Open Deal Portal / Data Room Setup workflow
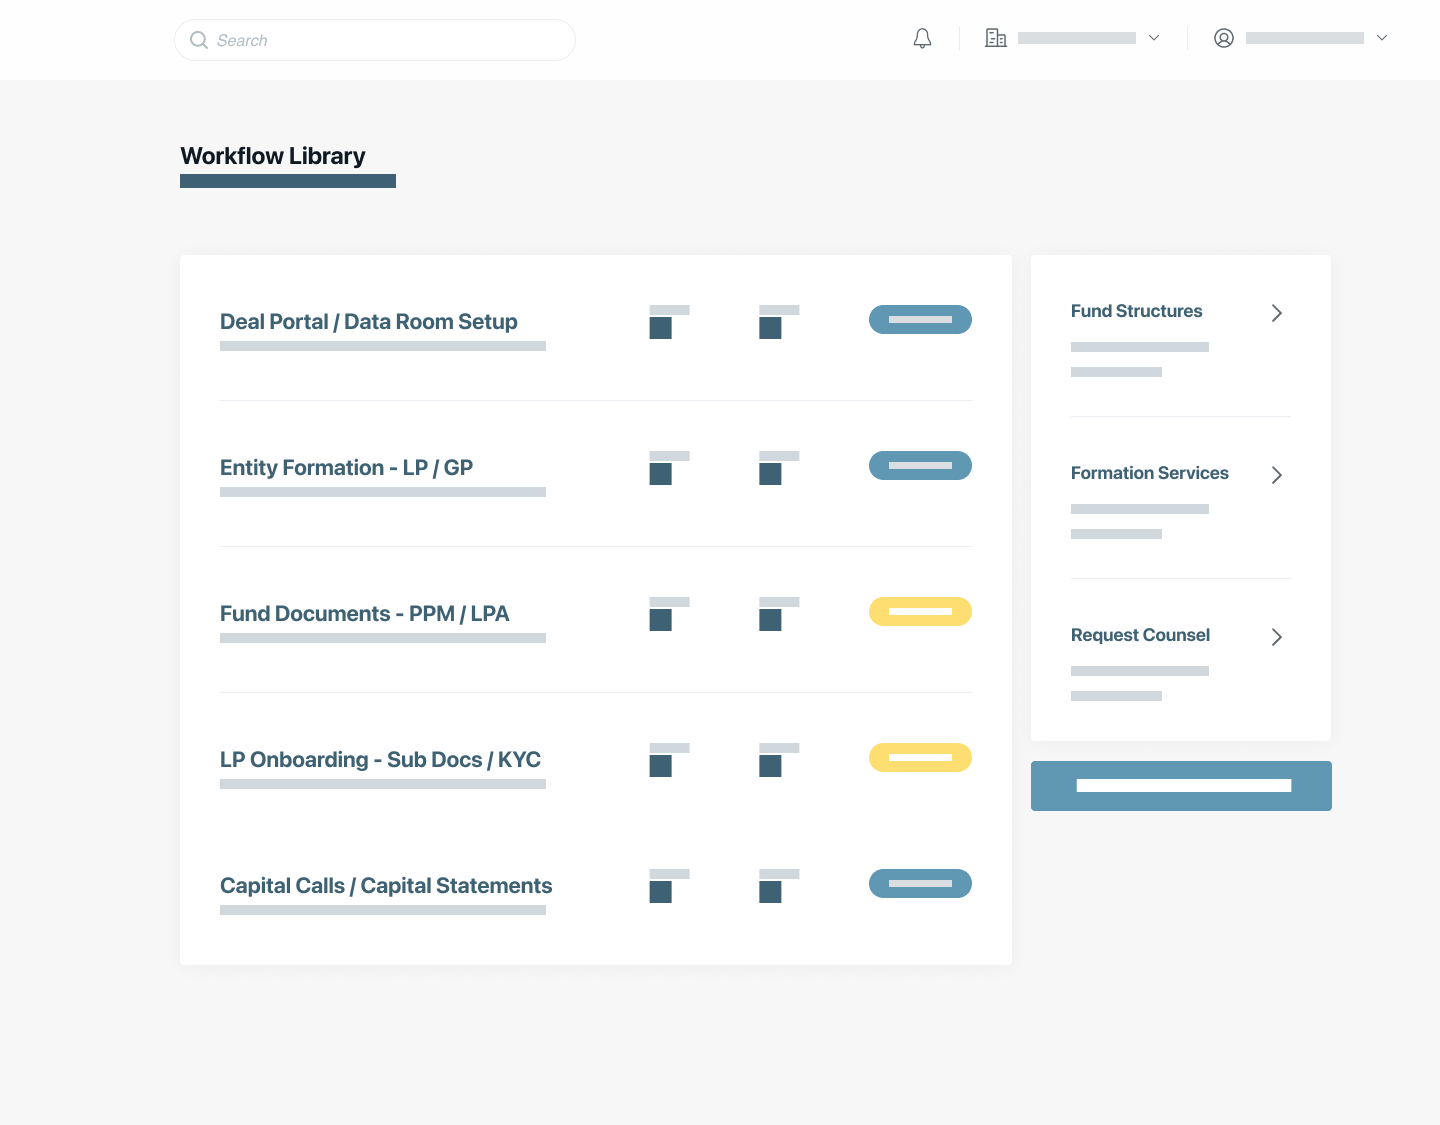 tap(368, 322)
